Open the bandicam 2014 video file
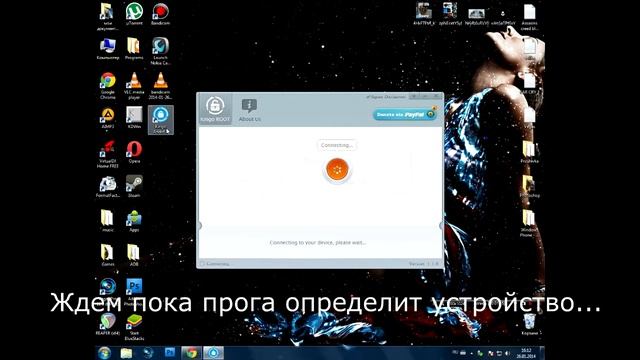 coord(160,86)
